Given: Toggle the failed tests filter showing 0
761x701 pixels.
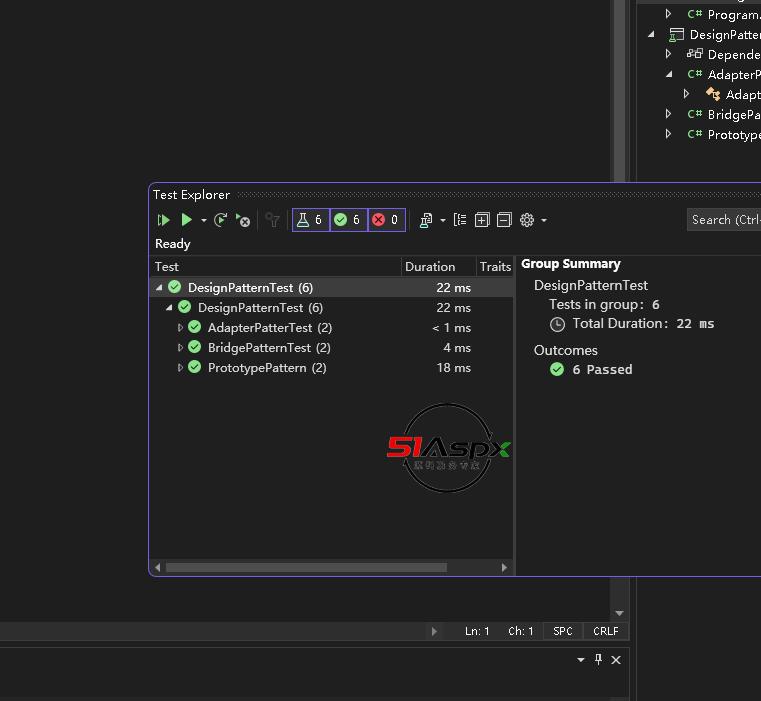Looking at the screenshot, I should [x=386, y=220].
